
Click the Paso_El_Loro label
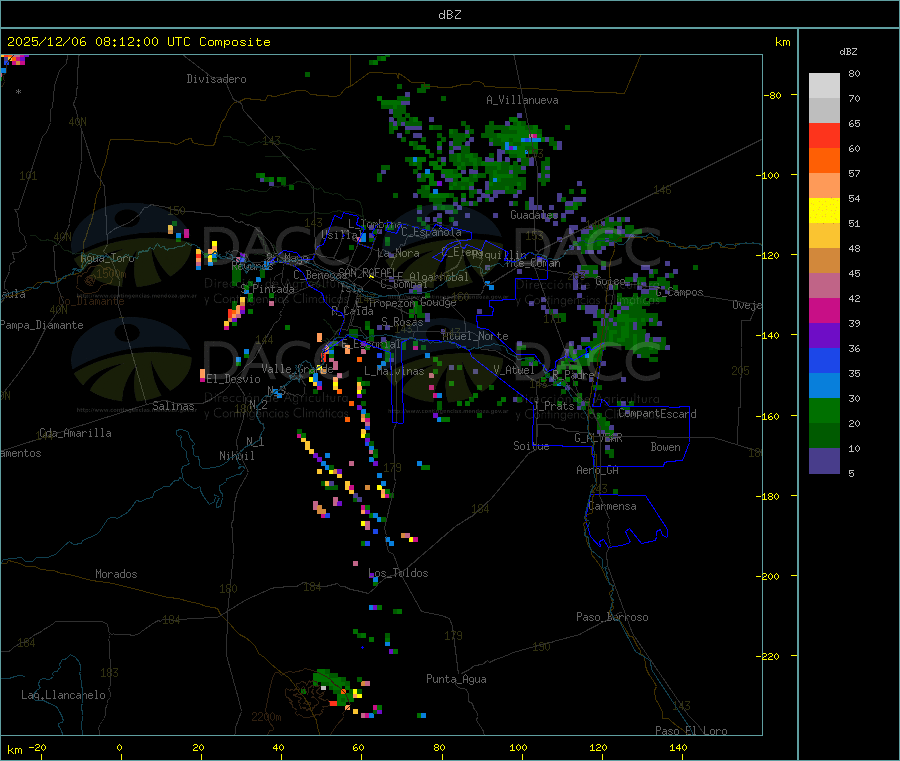point(691,731)
